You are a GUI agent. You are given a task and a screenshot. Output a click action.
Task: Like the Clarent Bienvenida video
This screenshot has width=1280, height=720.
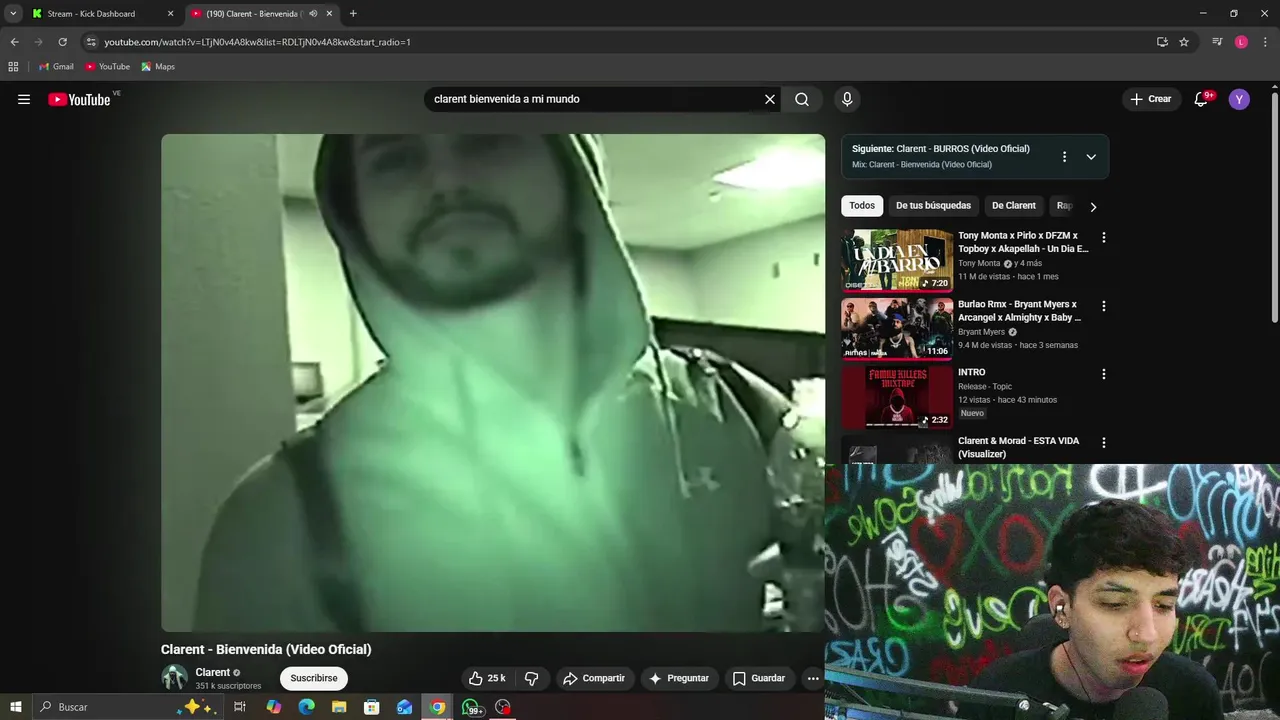click(487, 678)
